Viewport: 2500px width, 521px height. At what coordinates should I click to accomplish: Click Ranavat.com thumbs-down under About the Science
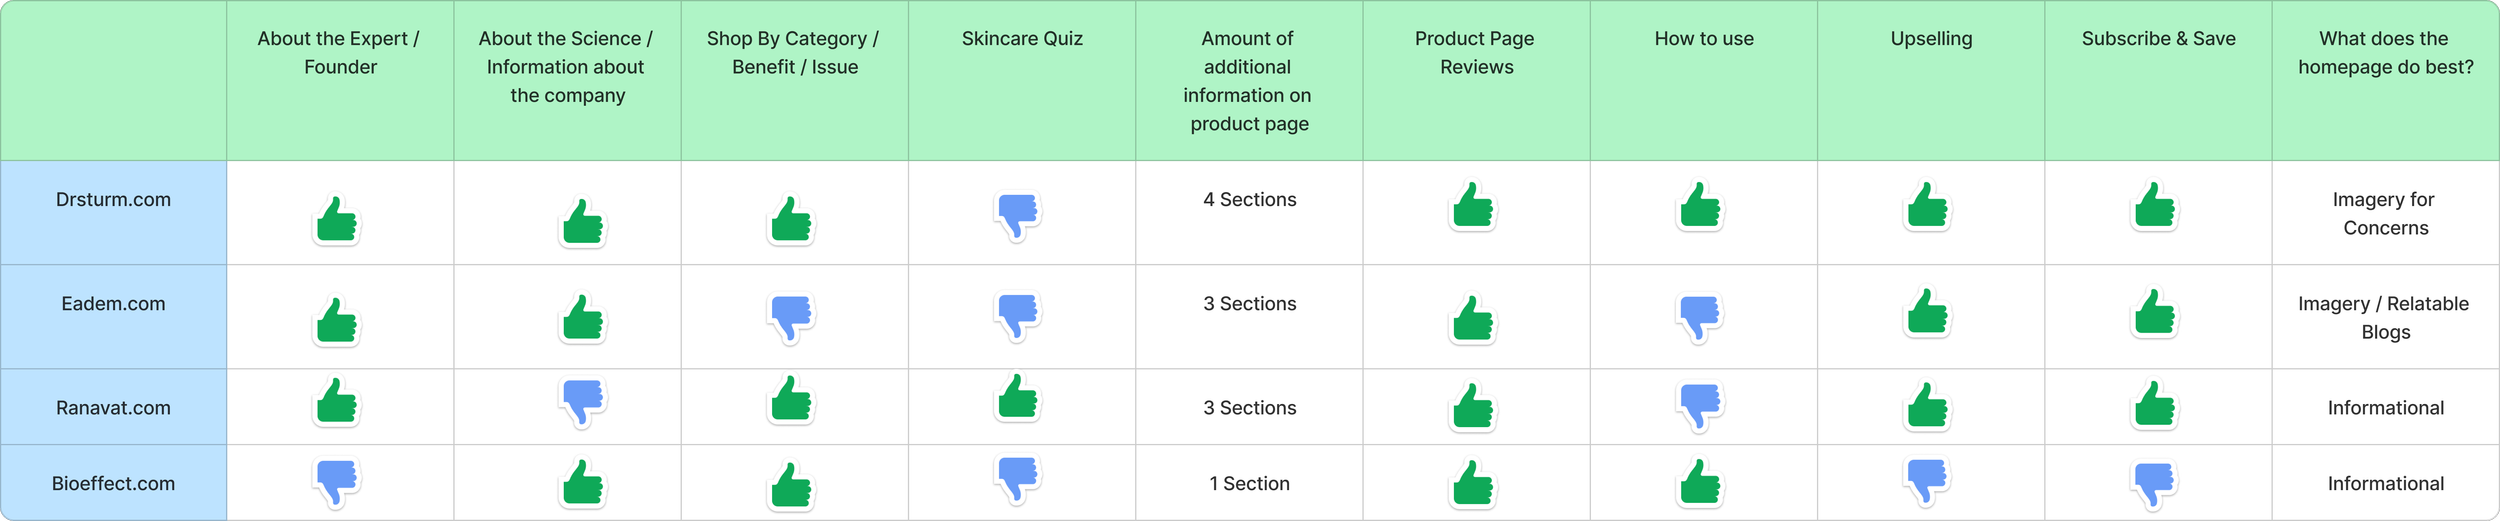pos(583,403)
